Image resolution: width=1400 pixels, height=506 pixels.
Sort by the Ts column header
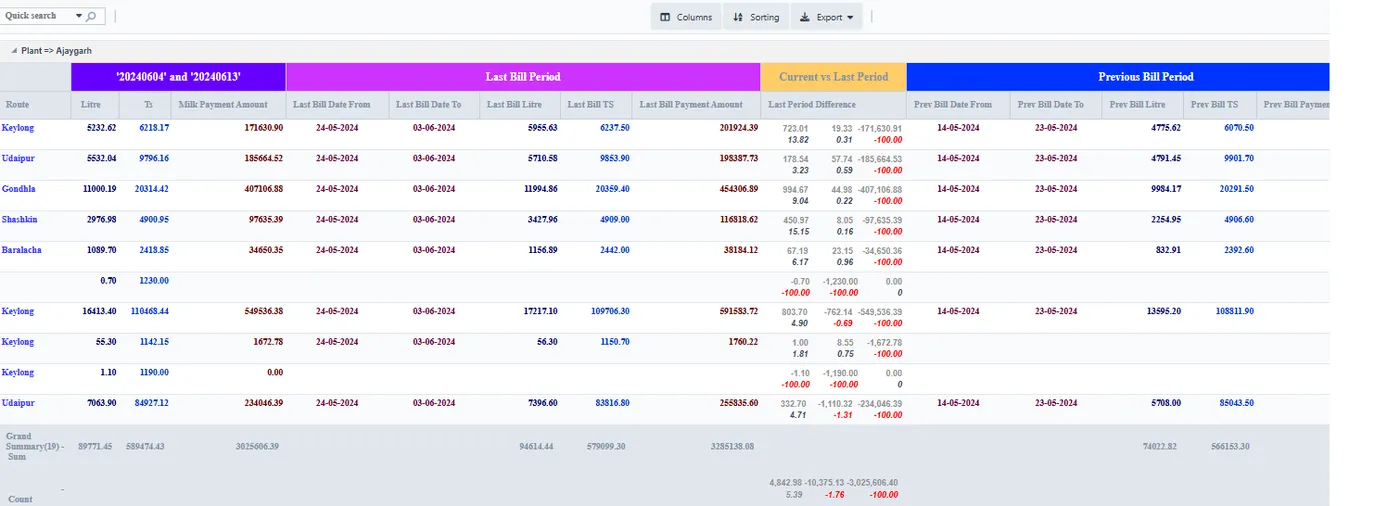click(x=146, y=105)
